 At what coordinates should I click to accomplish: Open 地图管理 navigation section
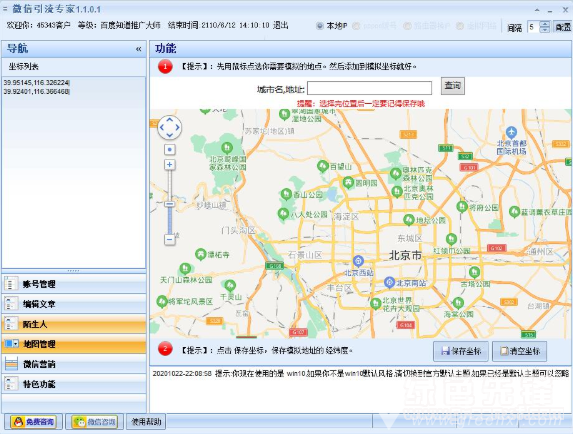[74, 344]
